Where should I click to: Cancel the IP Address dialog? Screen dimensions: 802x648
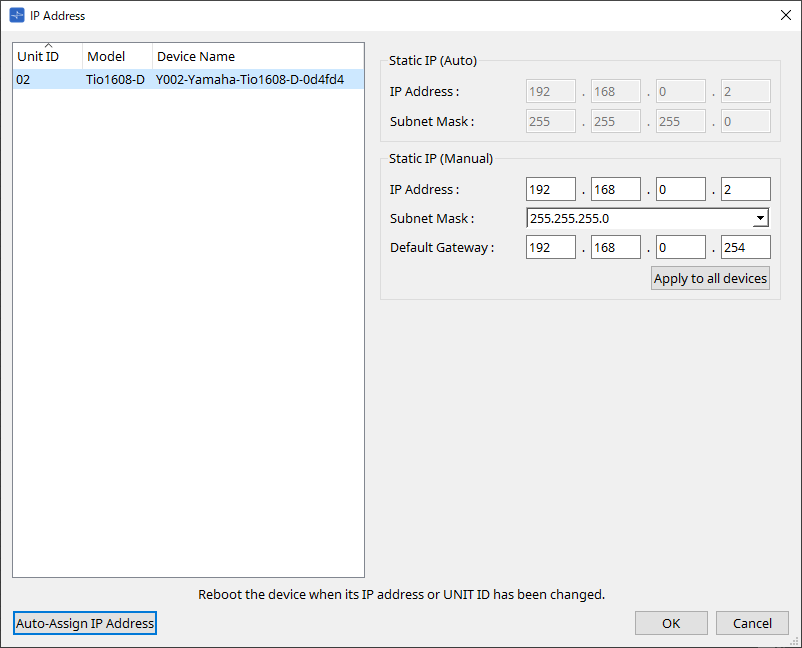[752, 623]
